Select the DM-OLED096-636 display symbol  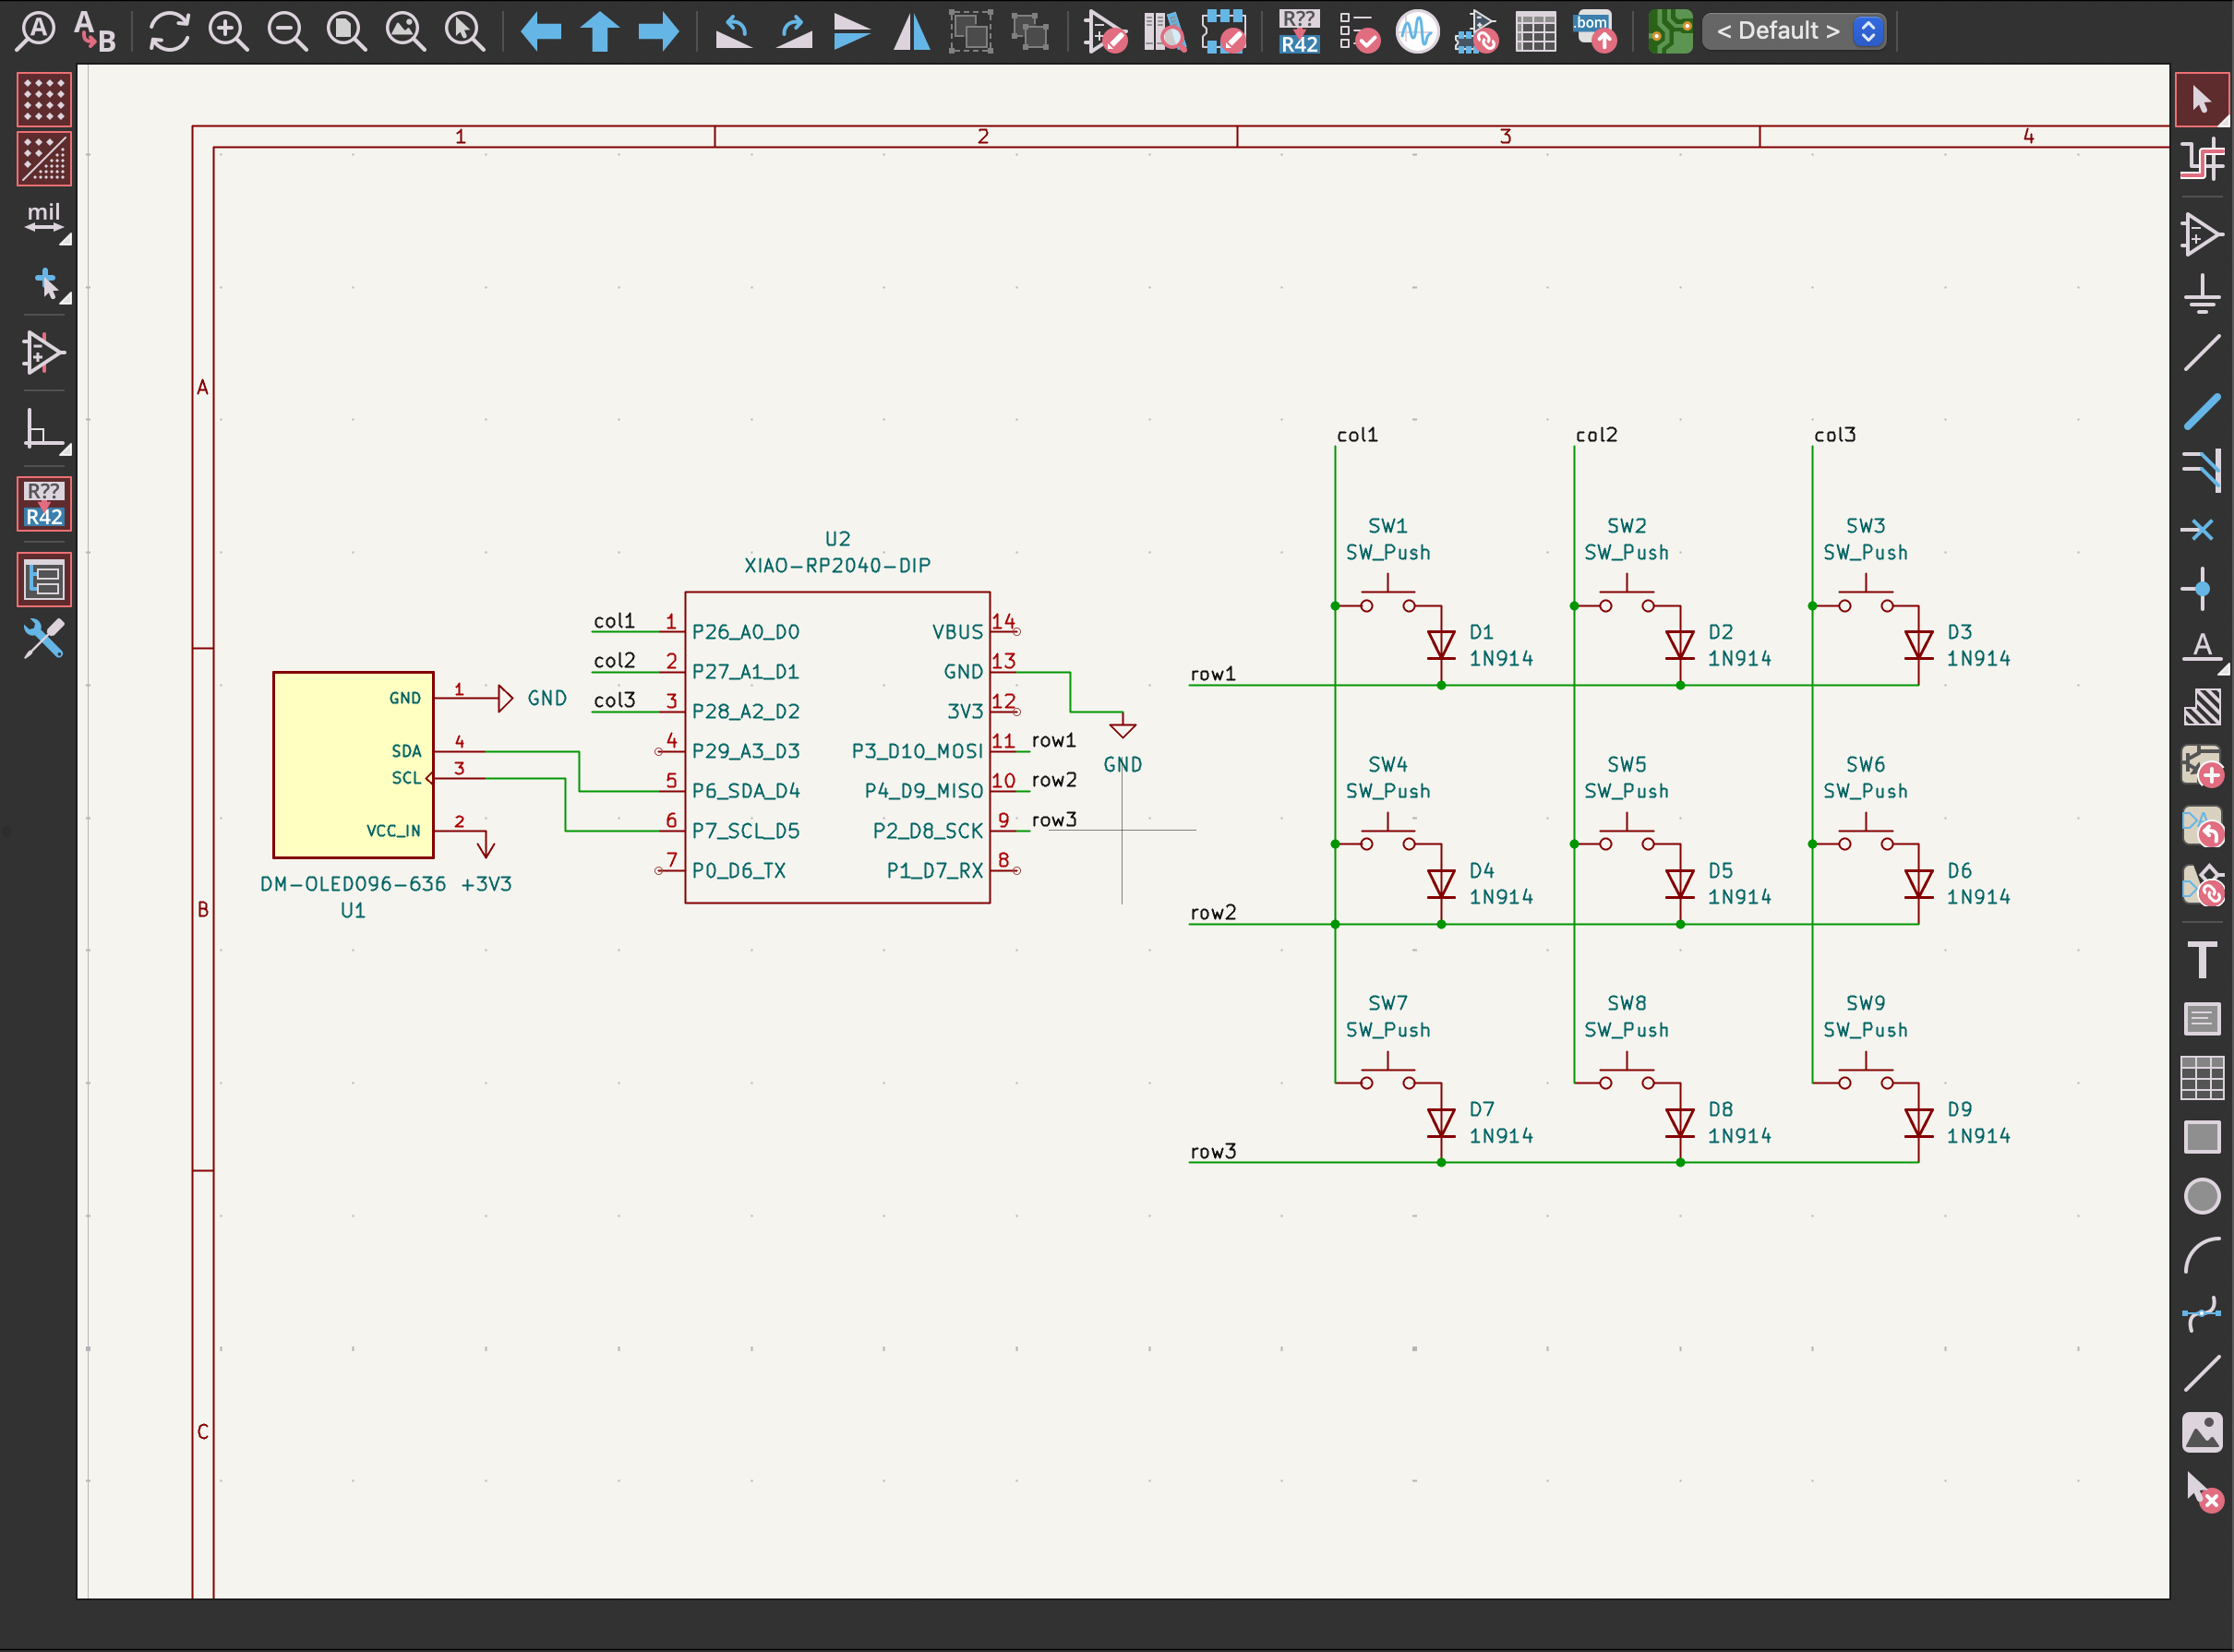pyautogui.click(x=353, y=765)
